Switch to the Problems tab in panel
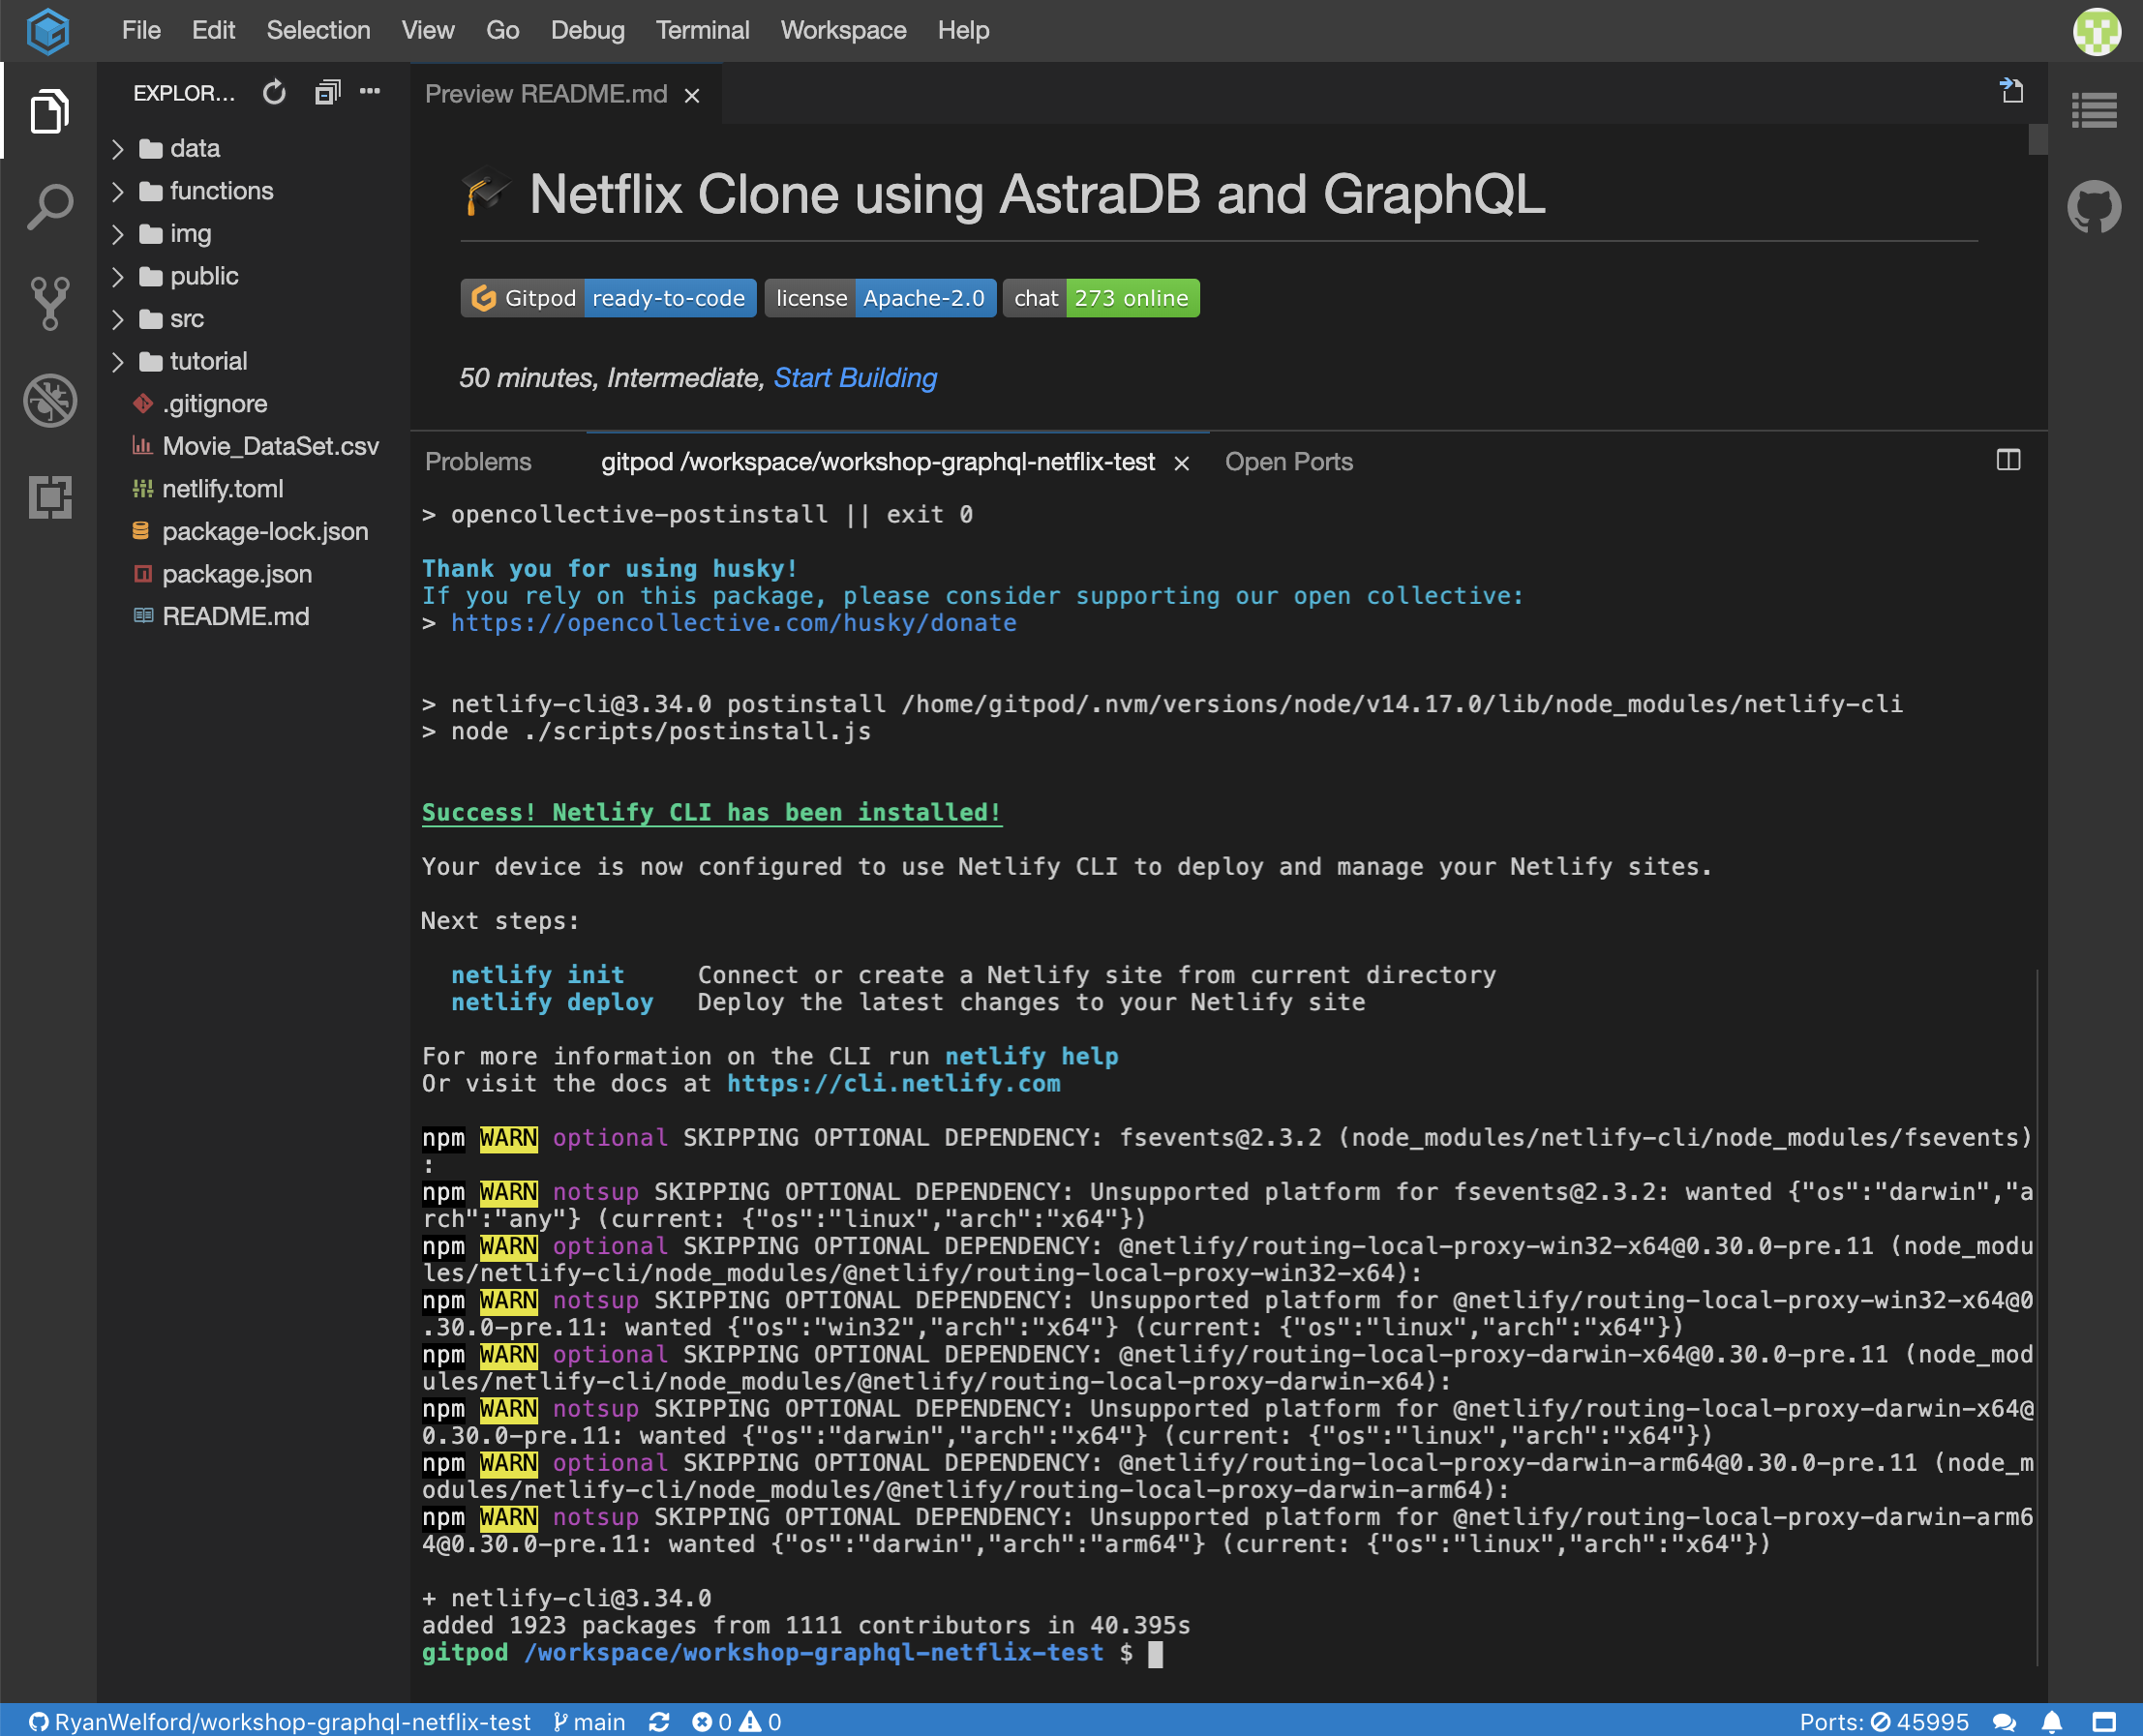The image size is (2143, 1736). click(478, 463)
